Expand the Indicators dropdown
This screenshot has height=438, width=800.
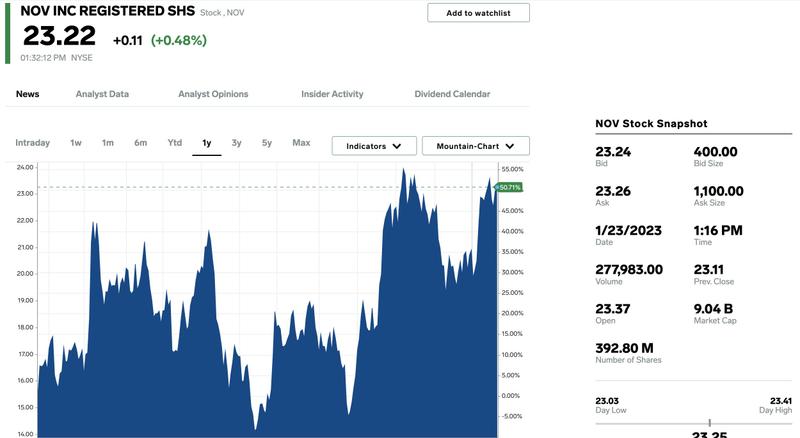pyautogui.click(x=374, y=146)
